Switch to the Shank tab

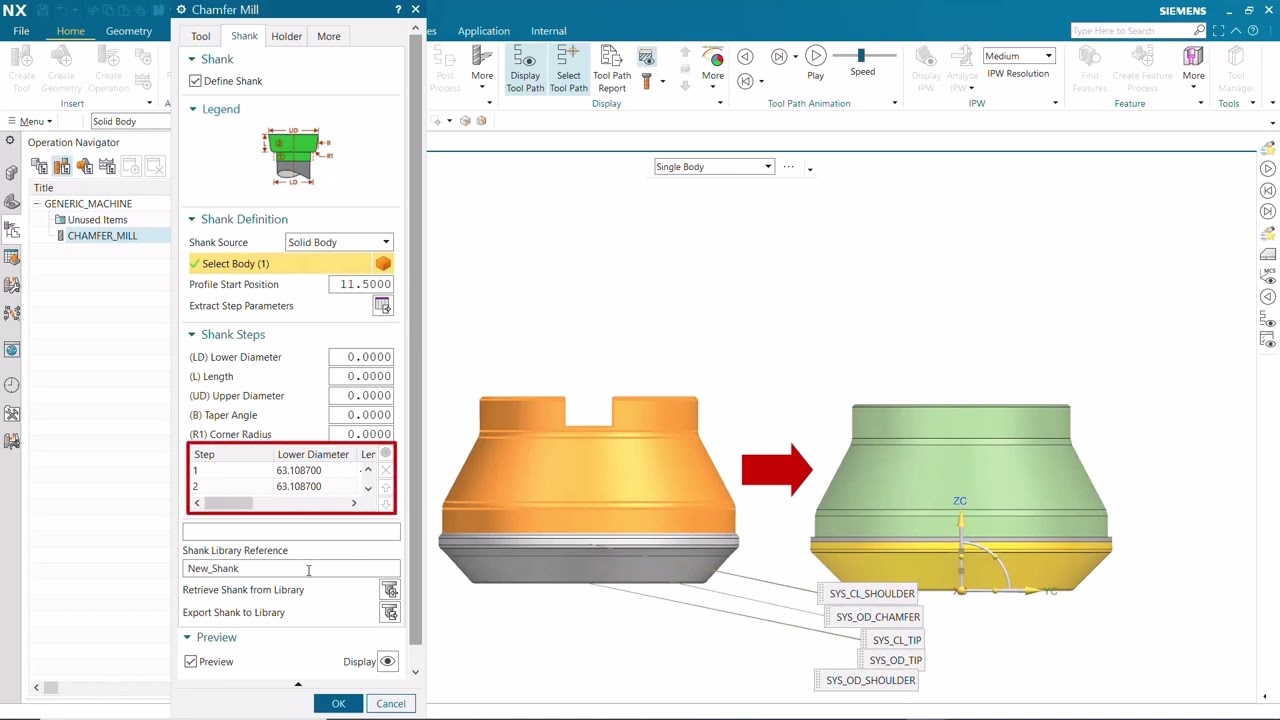click(x=244, y=36)
